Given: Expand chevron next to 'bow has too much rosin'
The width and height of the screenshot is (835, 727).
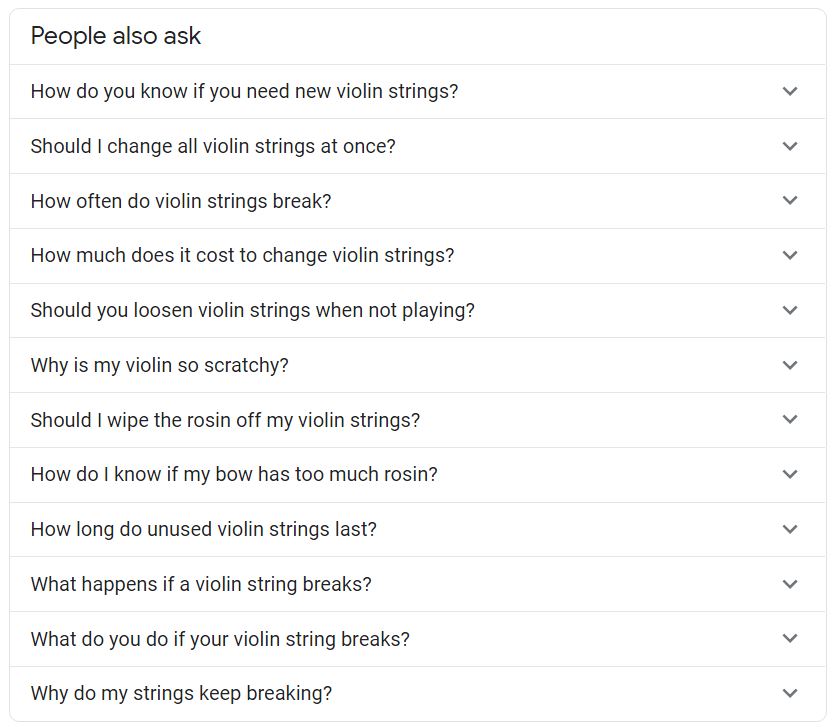Looking at the screenshot, I should point(790,474).
